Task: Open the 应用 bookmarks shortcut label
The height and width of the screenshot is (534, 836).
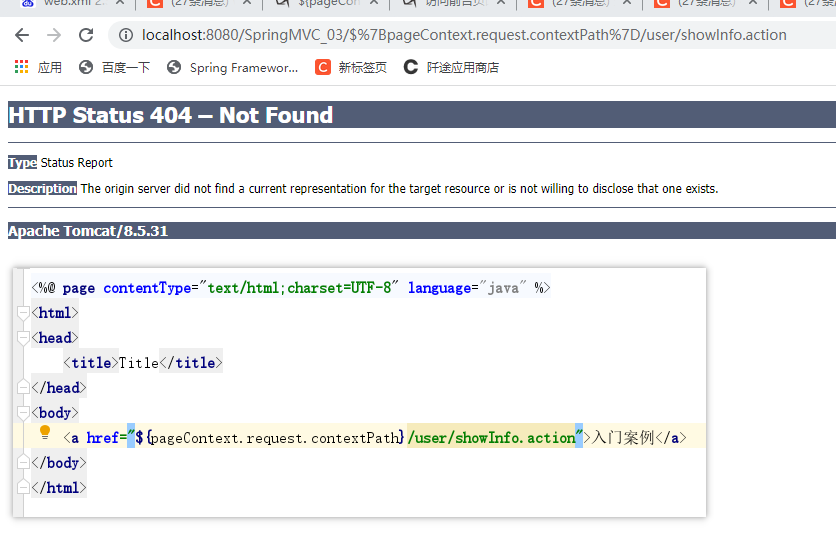Action: [x=50, y=68]
